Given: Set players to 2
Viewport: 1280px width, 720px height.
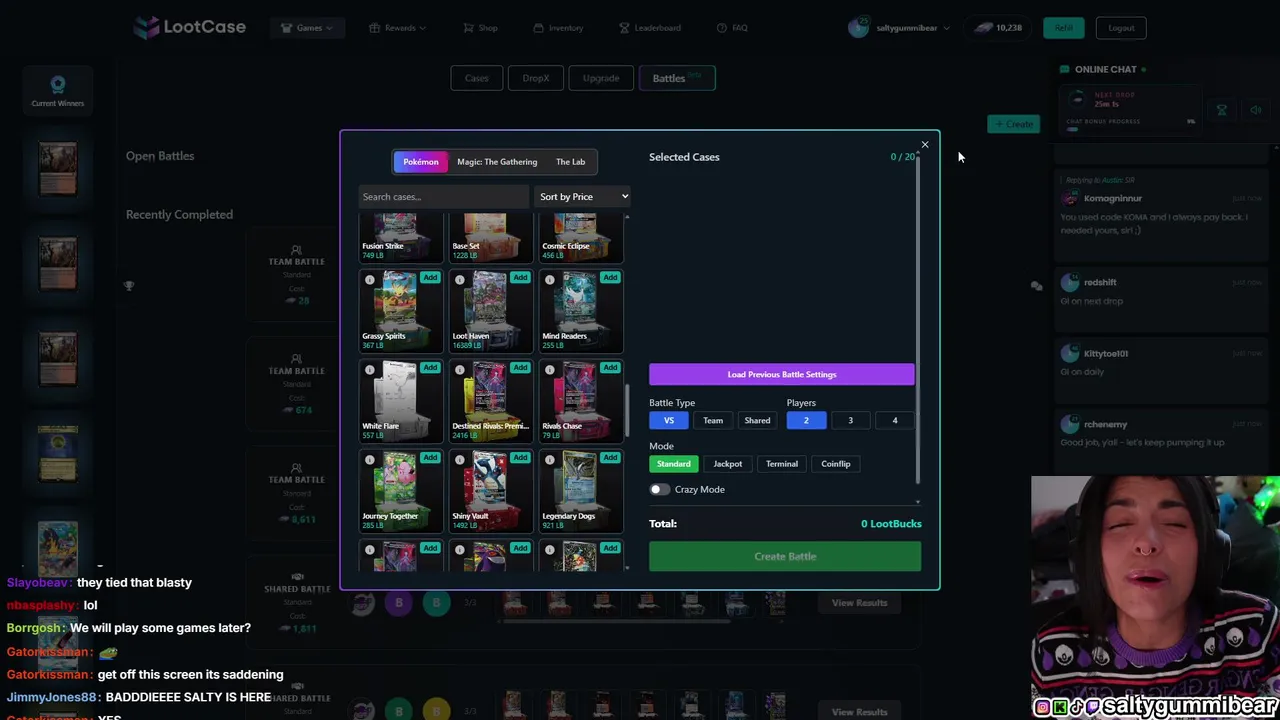Looking at the screenshot, I should (806, 421).
